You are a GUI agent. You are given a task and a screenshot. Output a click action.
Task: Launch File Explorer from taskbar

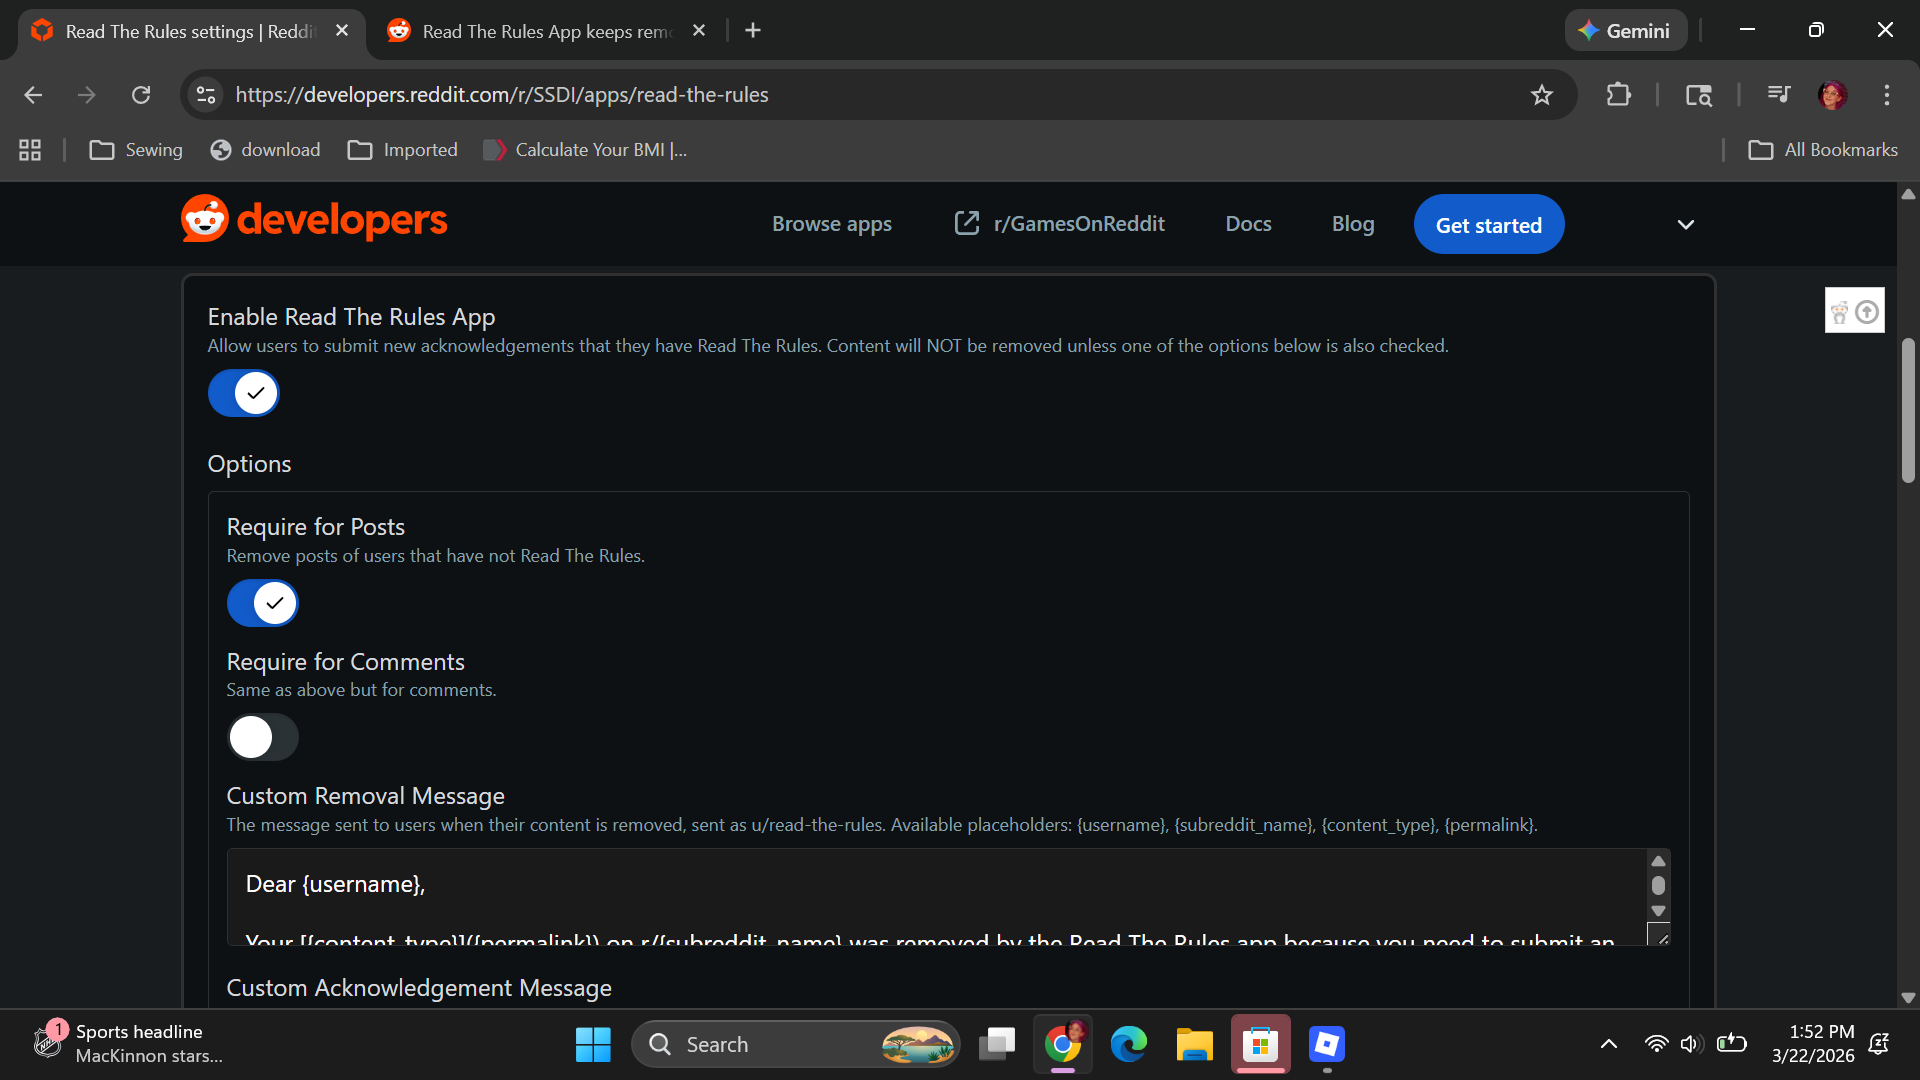(1194, 1044)
